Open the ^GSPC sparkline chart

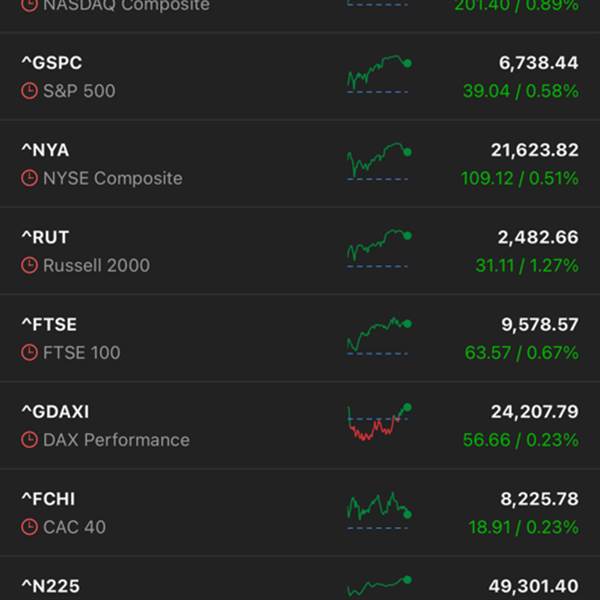[x=378, y=75]
